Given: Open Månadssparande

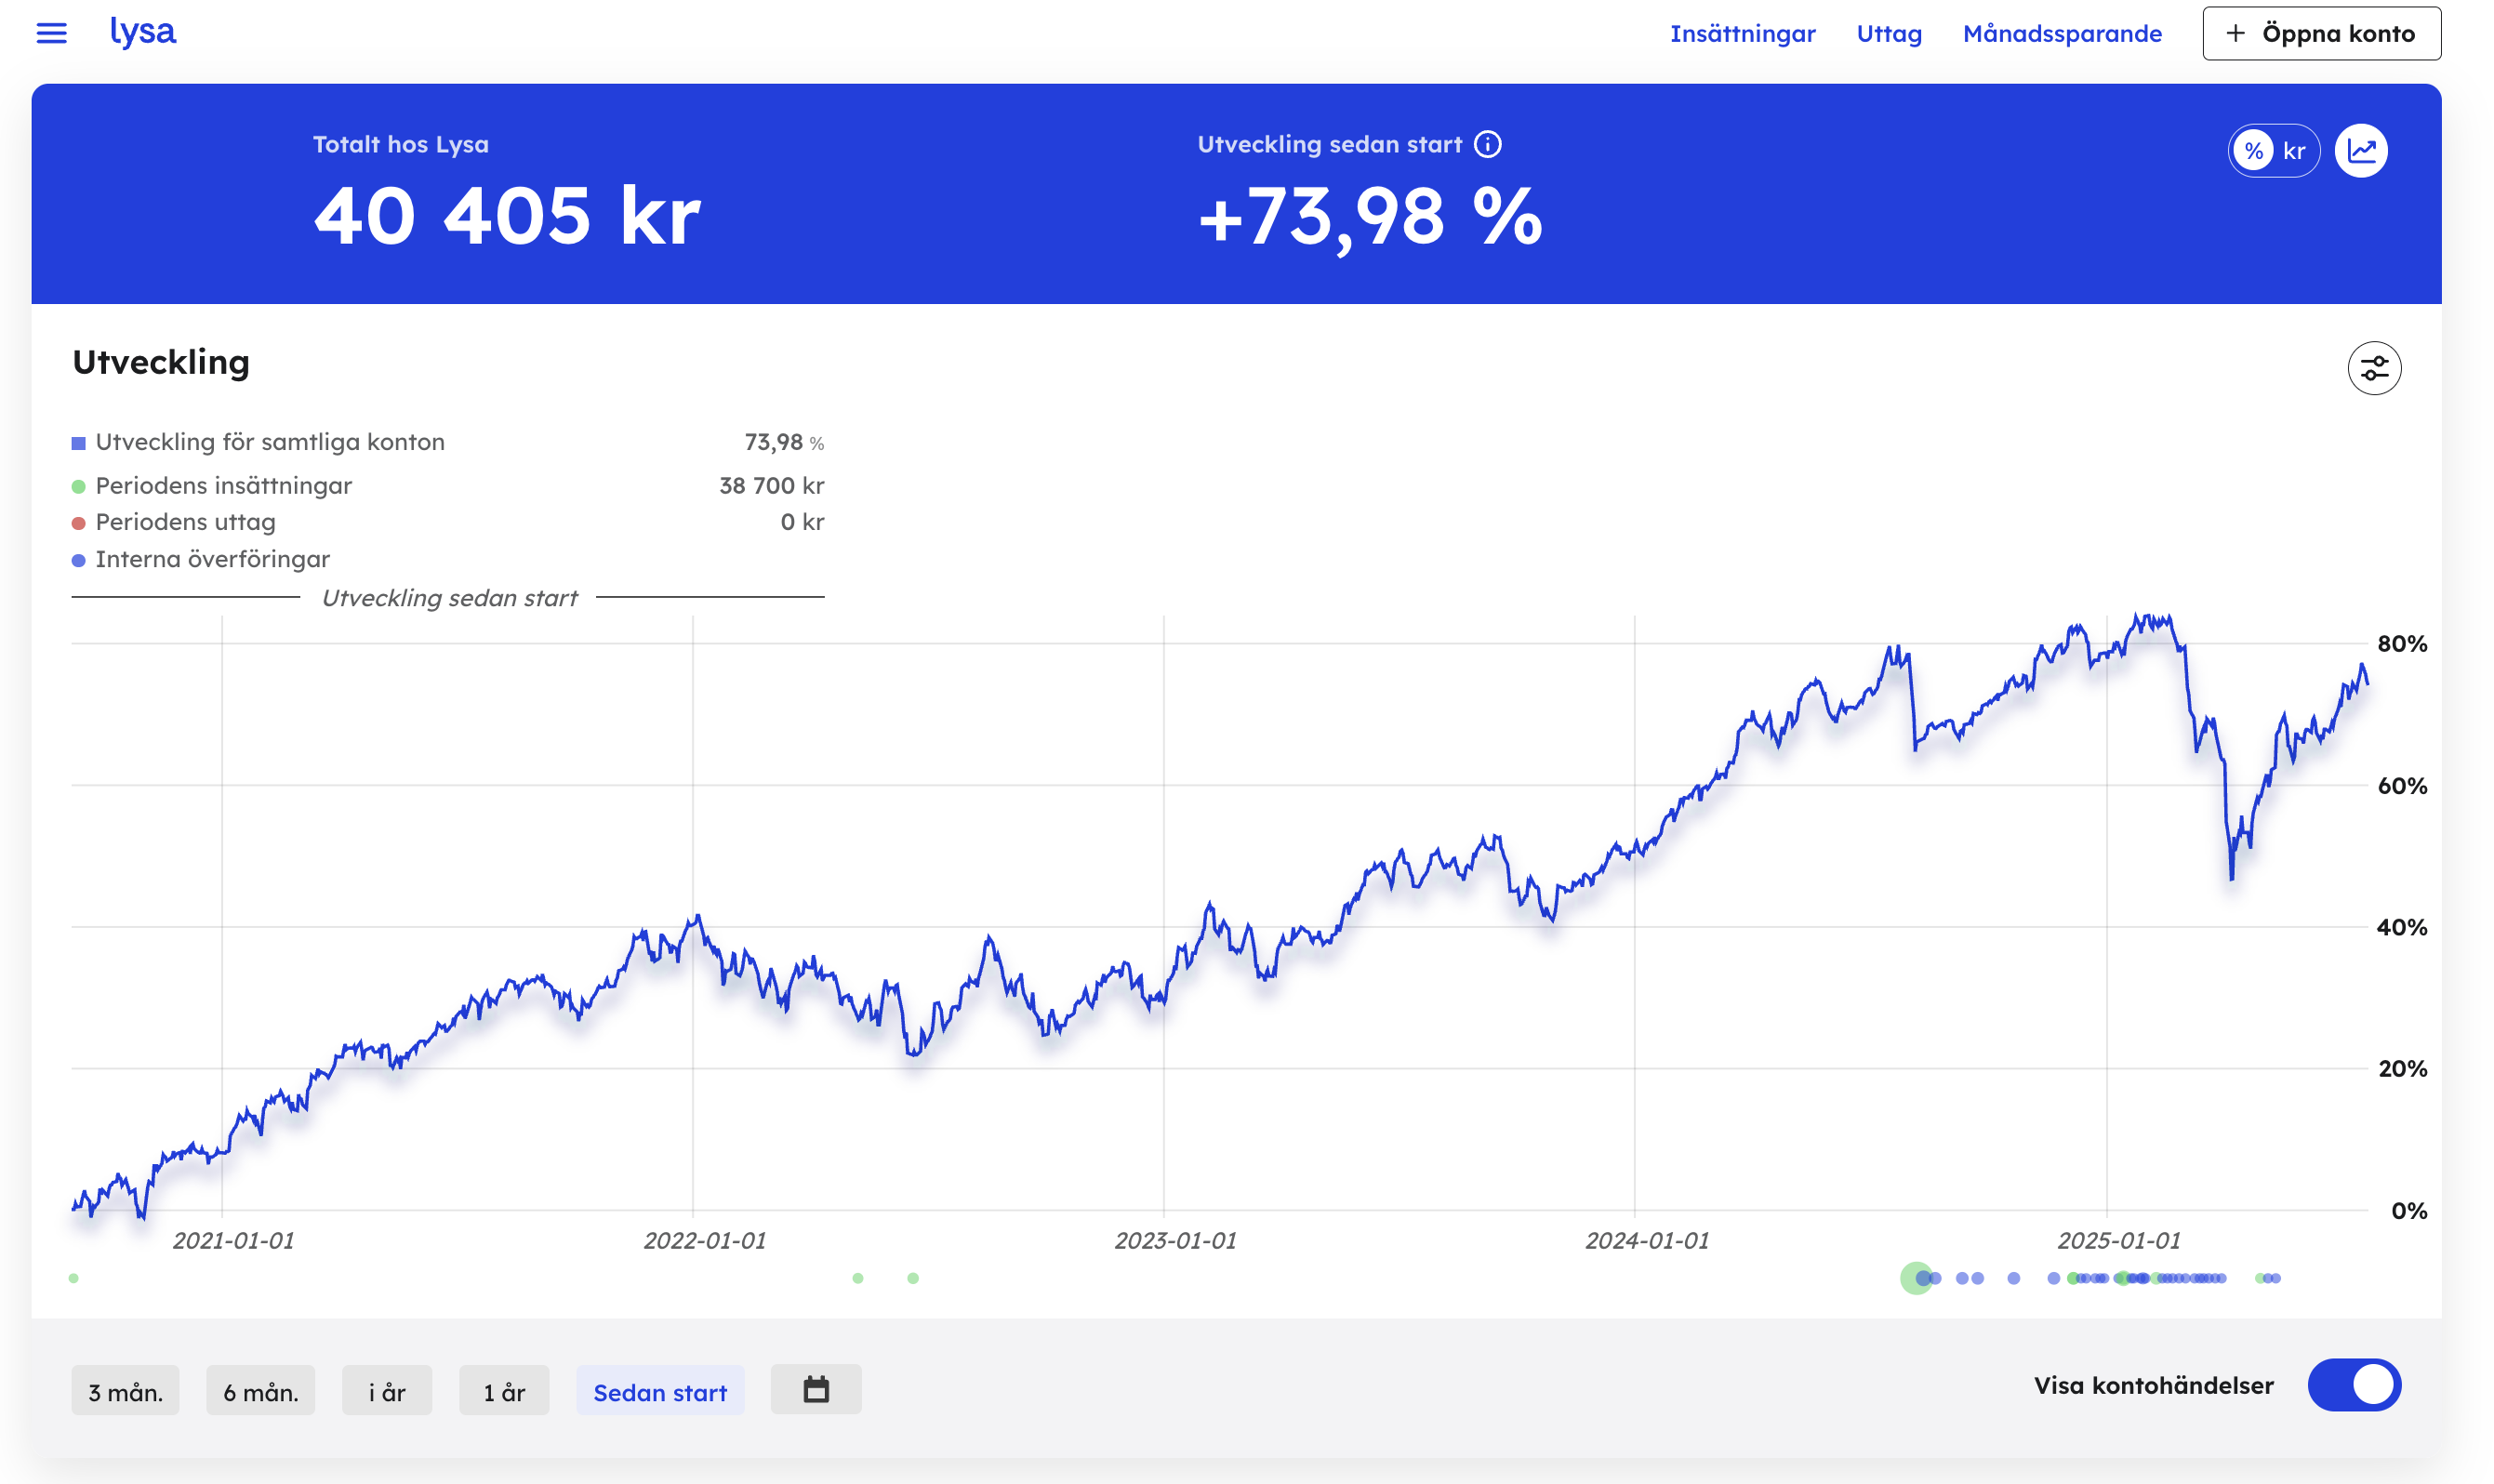Looking at the screenshot, I should click(x=2062, y=33).
